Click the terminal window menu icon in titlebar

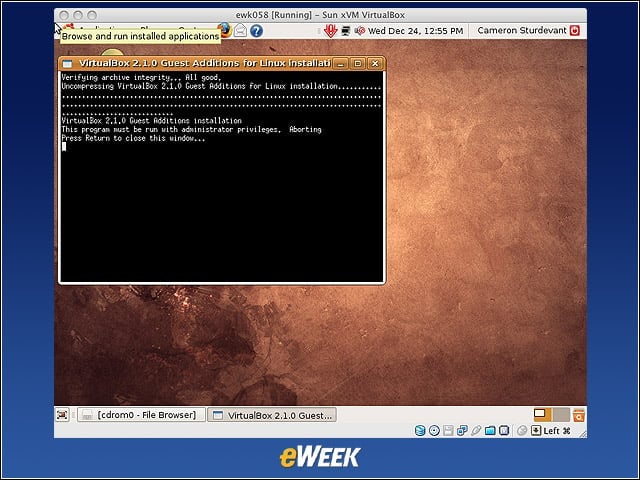coord(67,63)
